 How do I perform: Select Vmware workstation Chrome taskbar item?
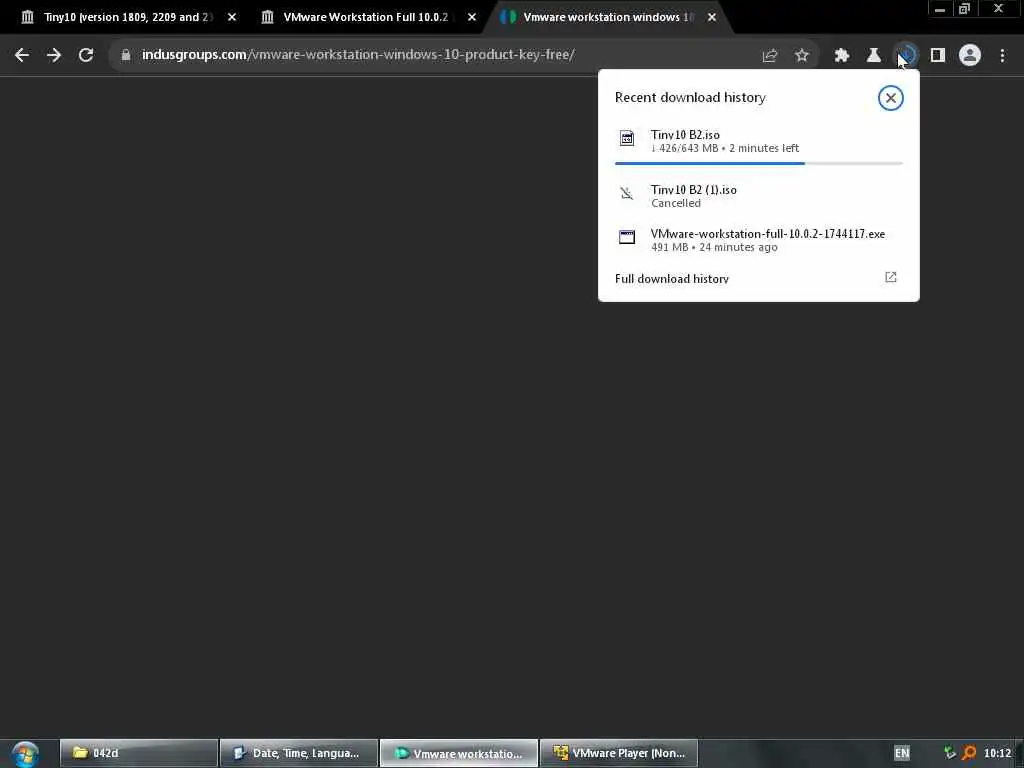[458, 753]
